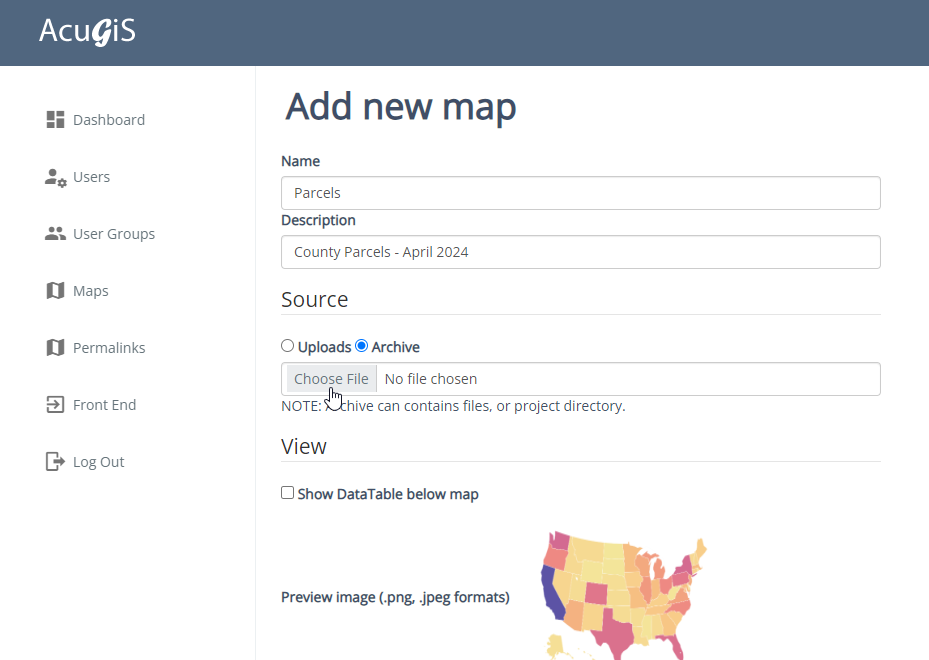Click the Dashboard grid icon

[55, 120]
